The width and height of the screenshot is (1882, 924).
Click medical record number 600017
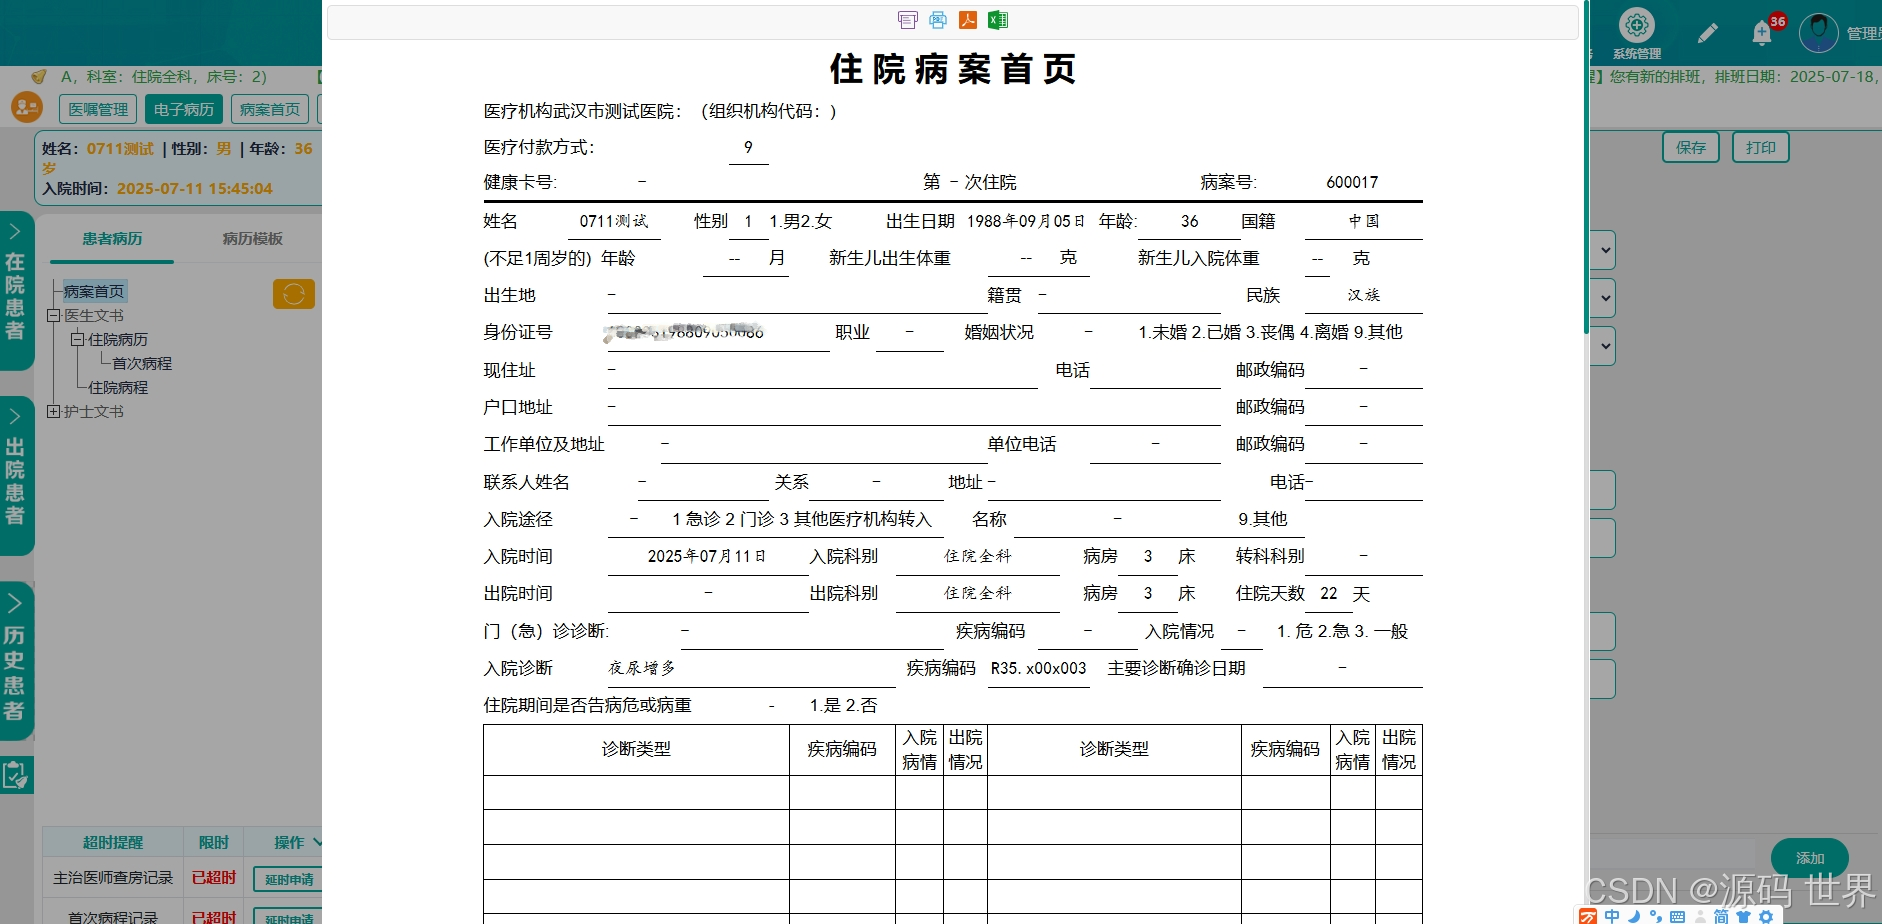1352,182
